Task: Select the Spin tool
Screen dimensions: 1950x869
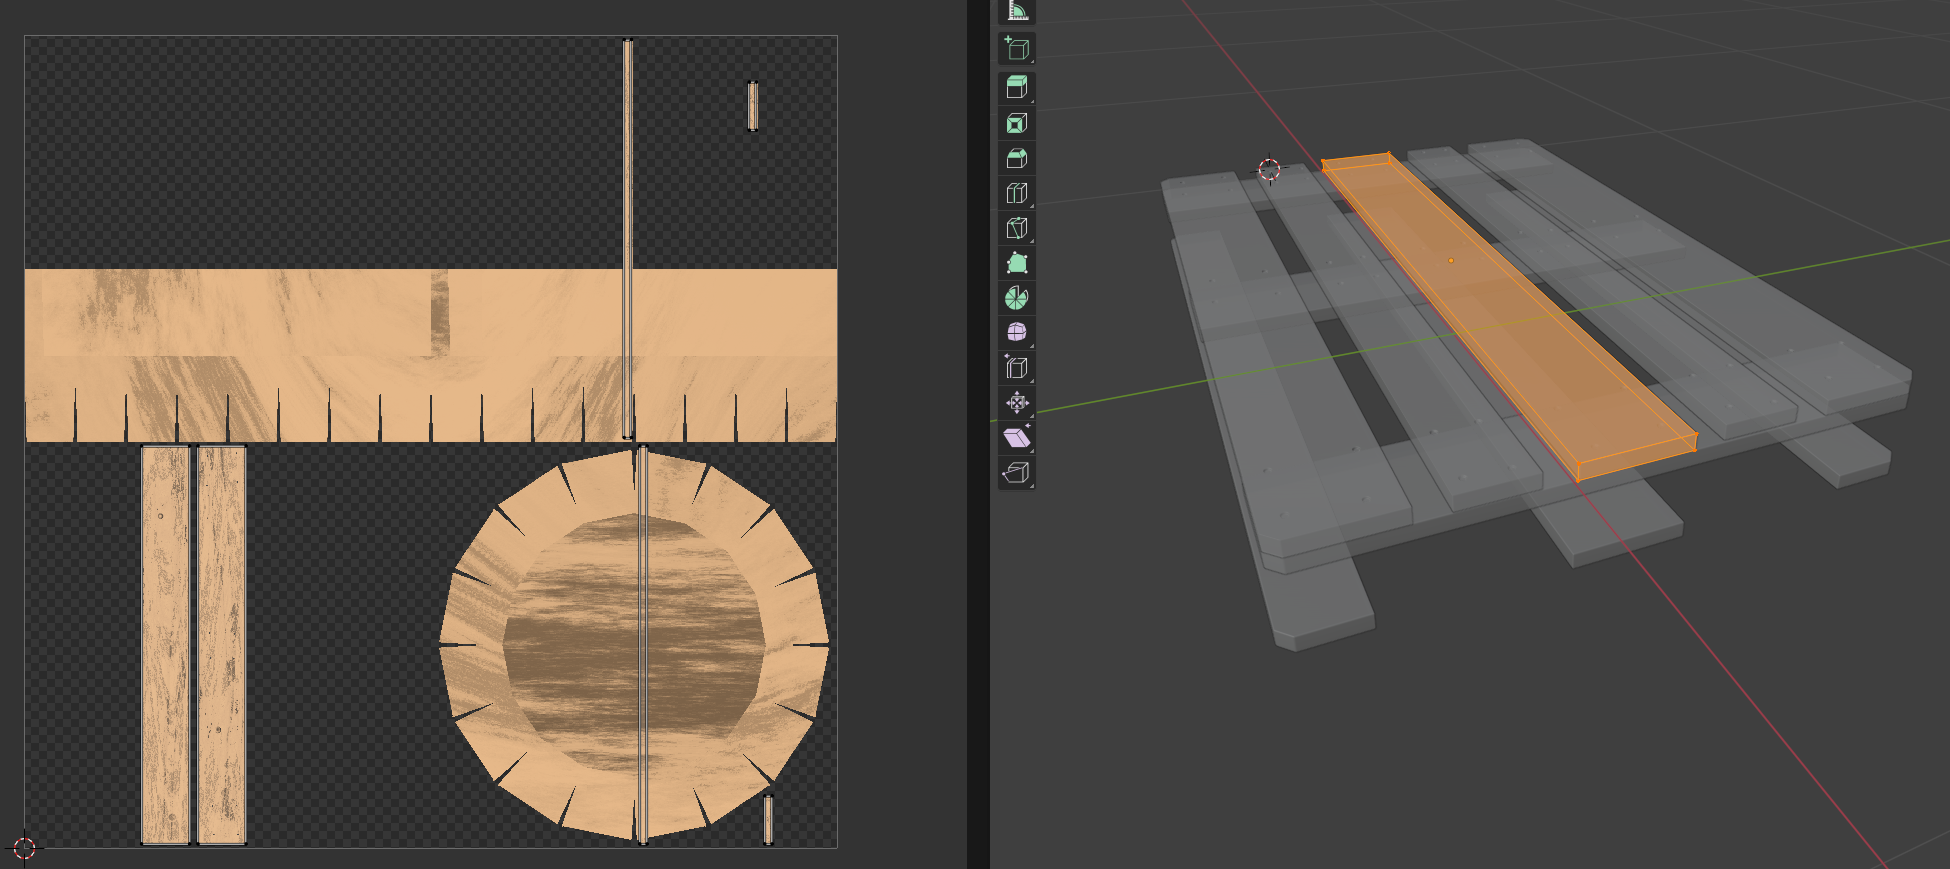Action: pyautogui.click(x=1017, y=298)
